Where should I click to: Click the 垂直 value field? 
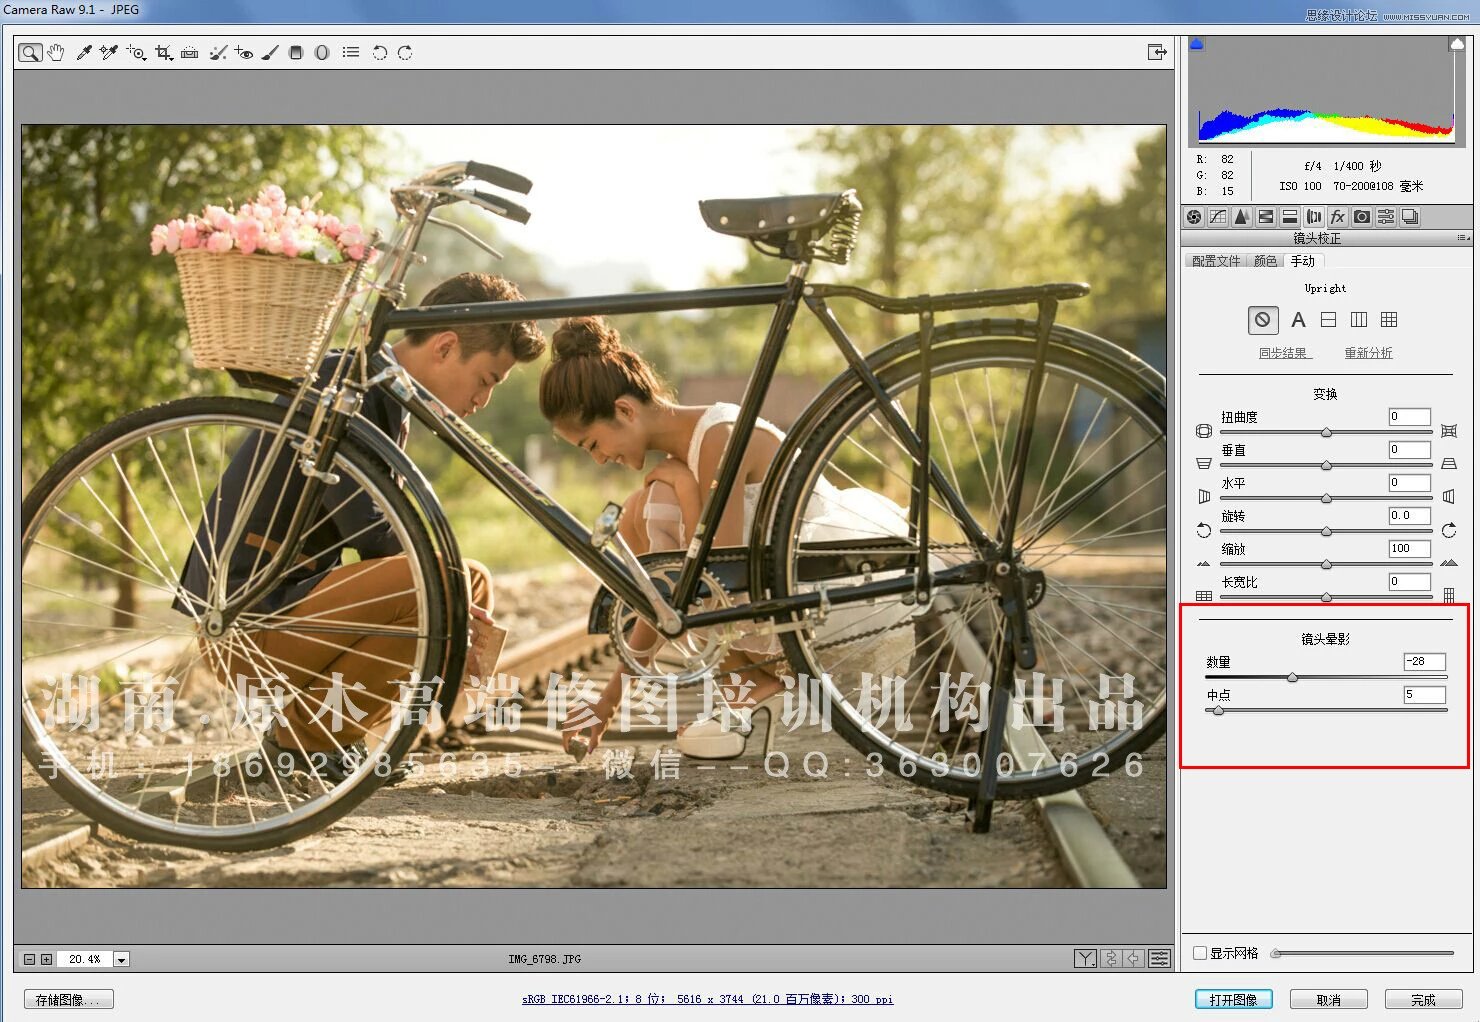point(1409,450)
